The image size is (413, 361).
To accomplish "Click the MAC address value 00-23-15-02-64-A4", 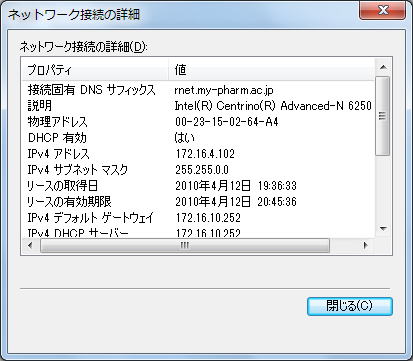I will click(x=227, y=122).
